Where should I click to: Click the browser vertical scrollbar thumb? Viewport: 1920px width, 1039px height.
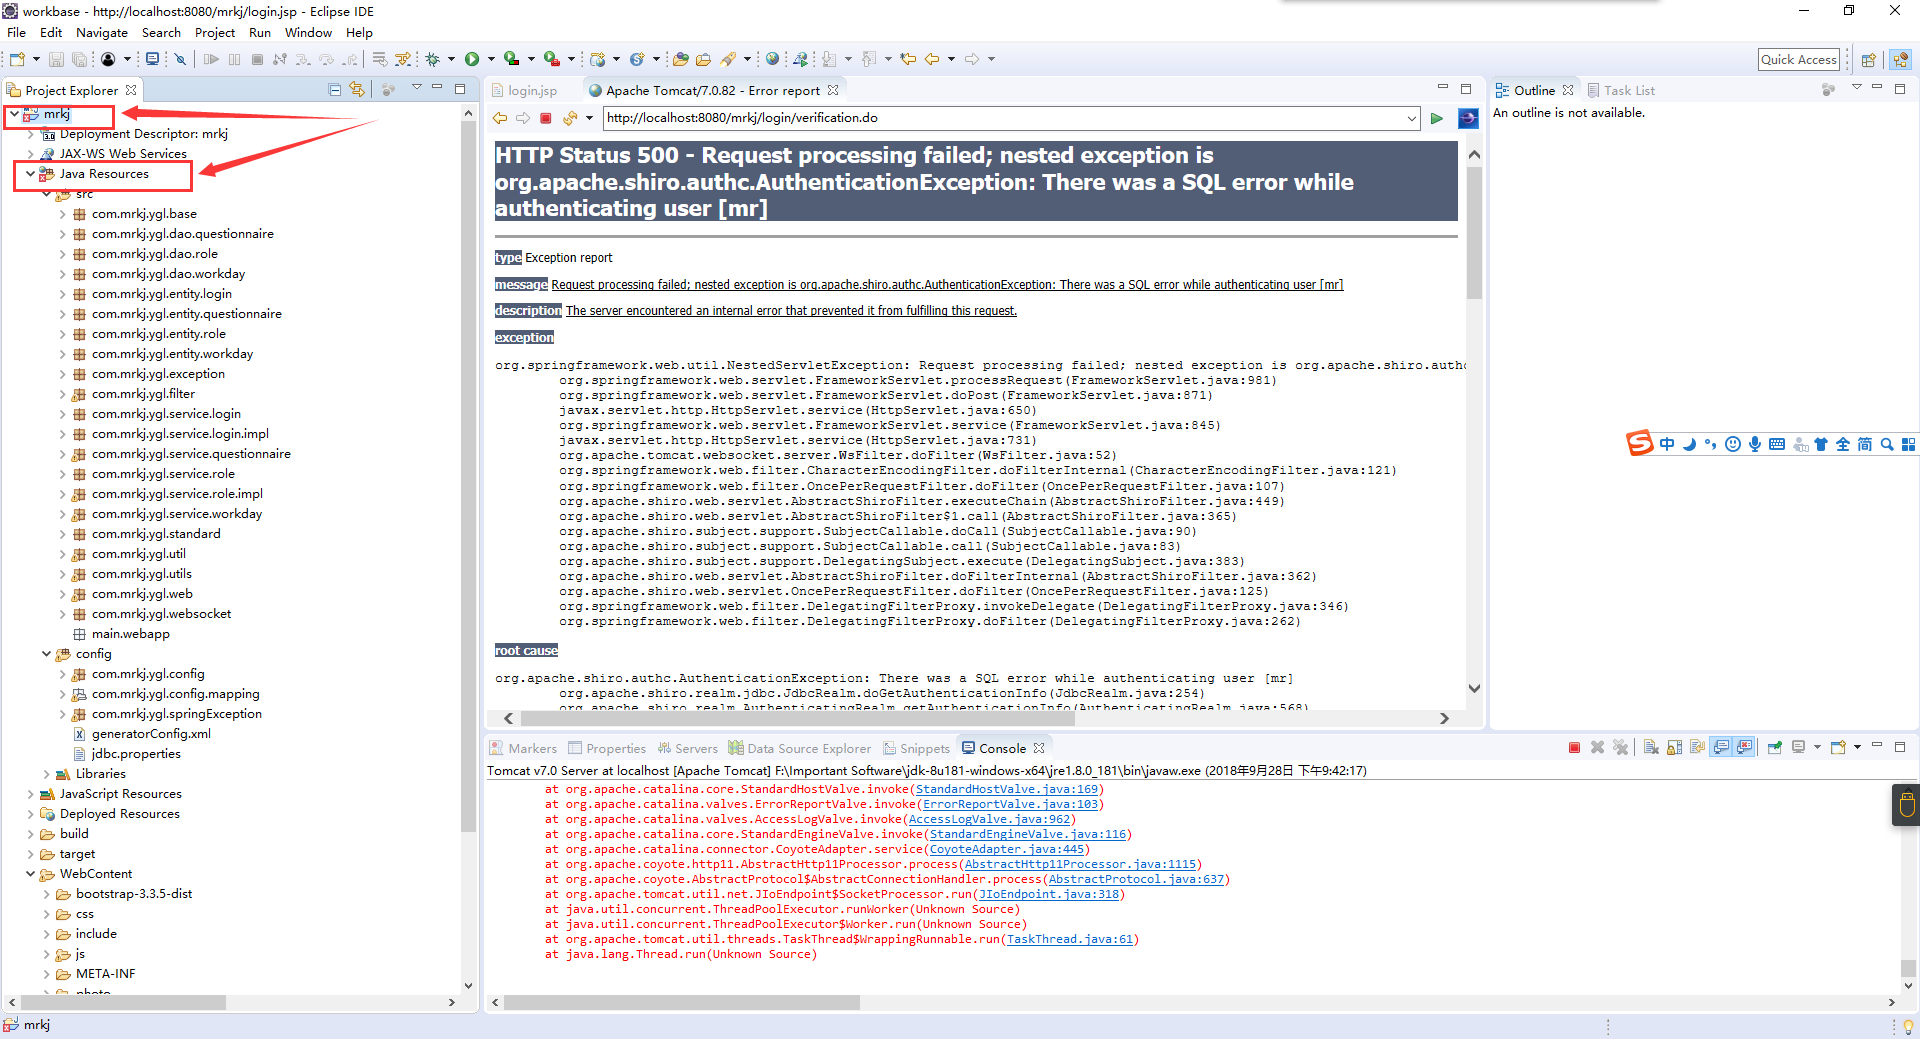(x=1474, y=232)
